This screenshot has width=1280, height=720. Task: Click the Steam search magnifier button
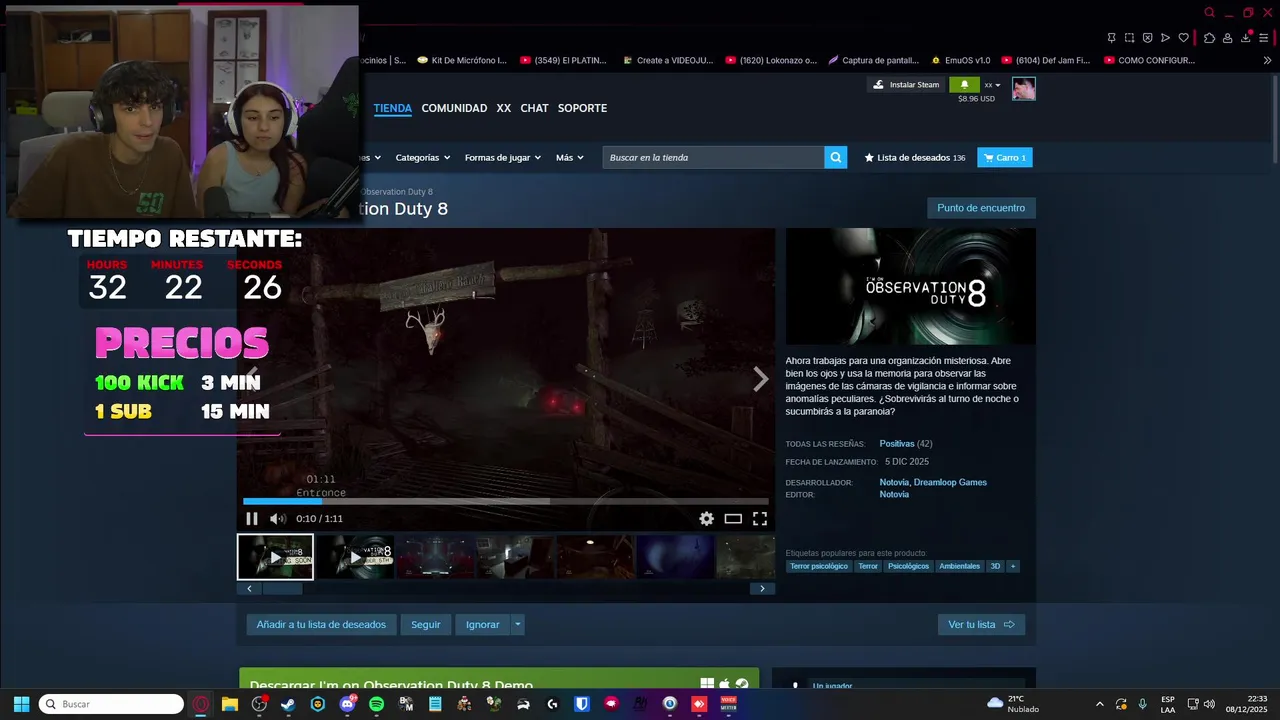point(836,157)
